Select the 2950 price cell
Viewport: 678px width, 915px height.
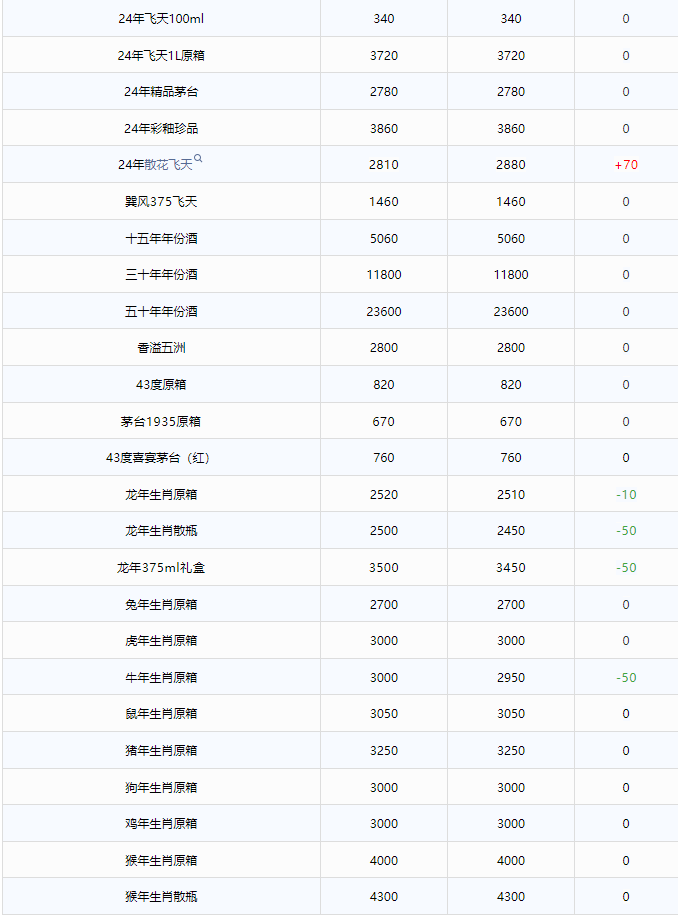click(511, 677)
